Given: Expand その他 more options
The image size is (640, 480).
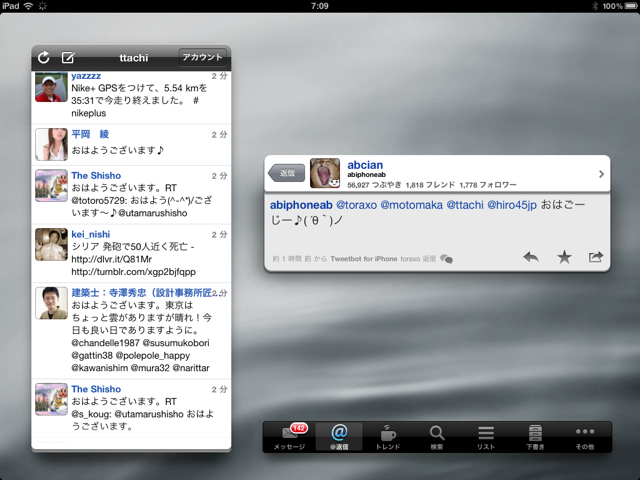Looking at the screenshot, I should [585, 437].
